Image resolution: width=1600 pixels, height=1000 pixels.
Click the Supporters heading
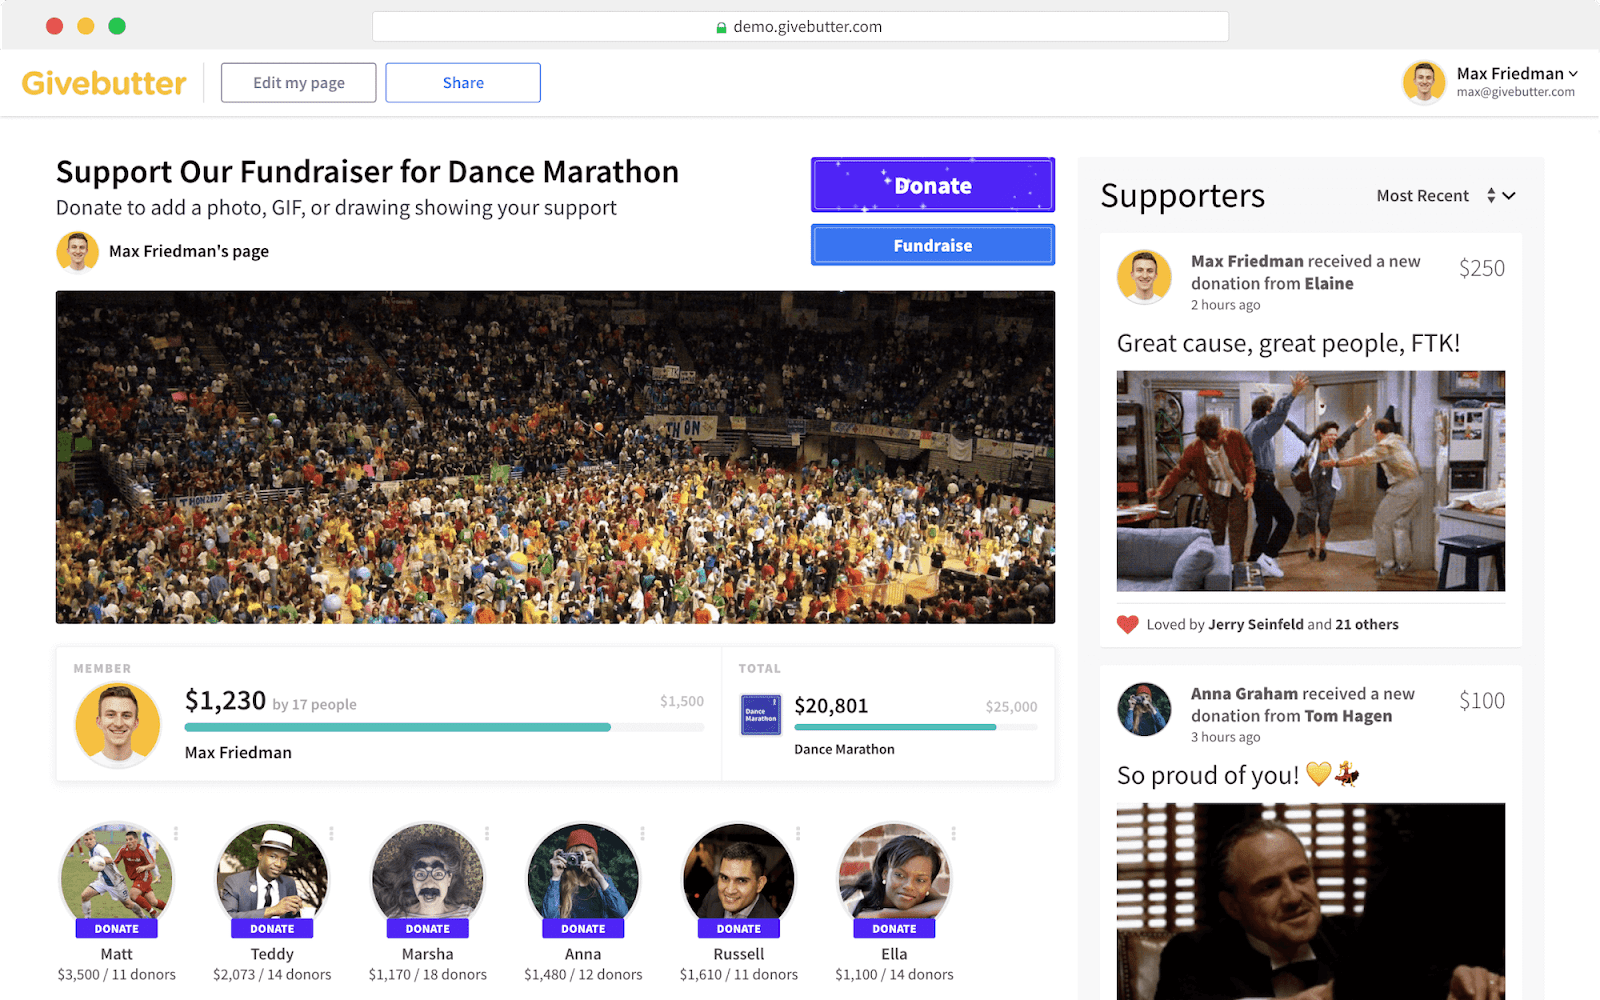[x=1182, y=196]
